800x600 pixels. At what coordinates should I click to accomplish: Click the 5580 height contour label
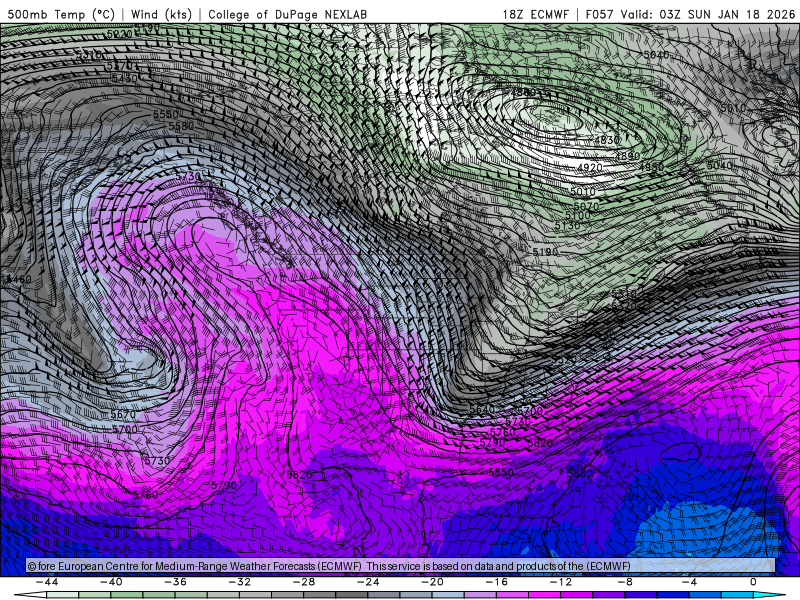tap(181, 126)
